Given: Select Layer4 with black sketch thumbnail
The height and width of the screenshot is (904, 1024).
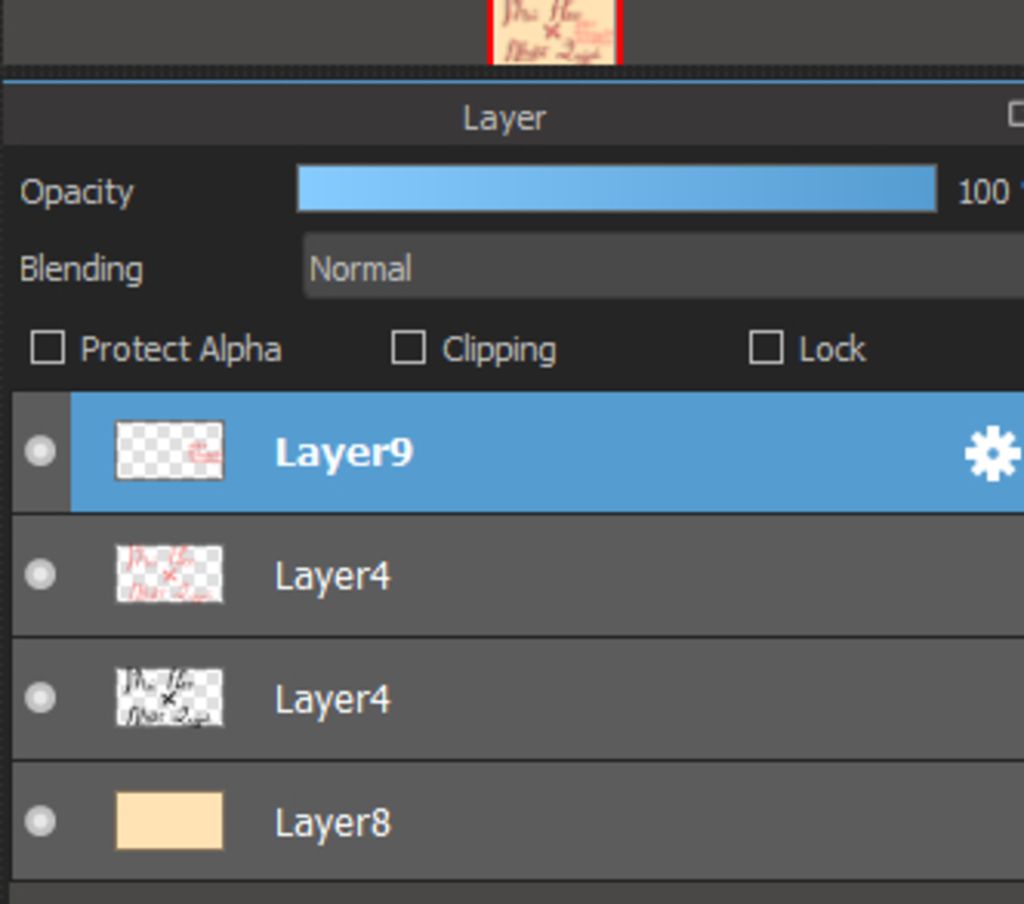Looking at the screenshot, I should pos(518,698).
